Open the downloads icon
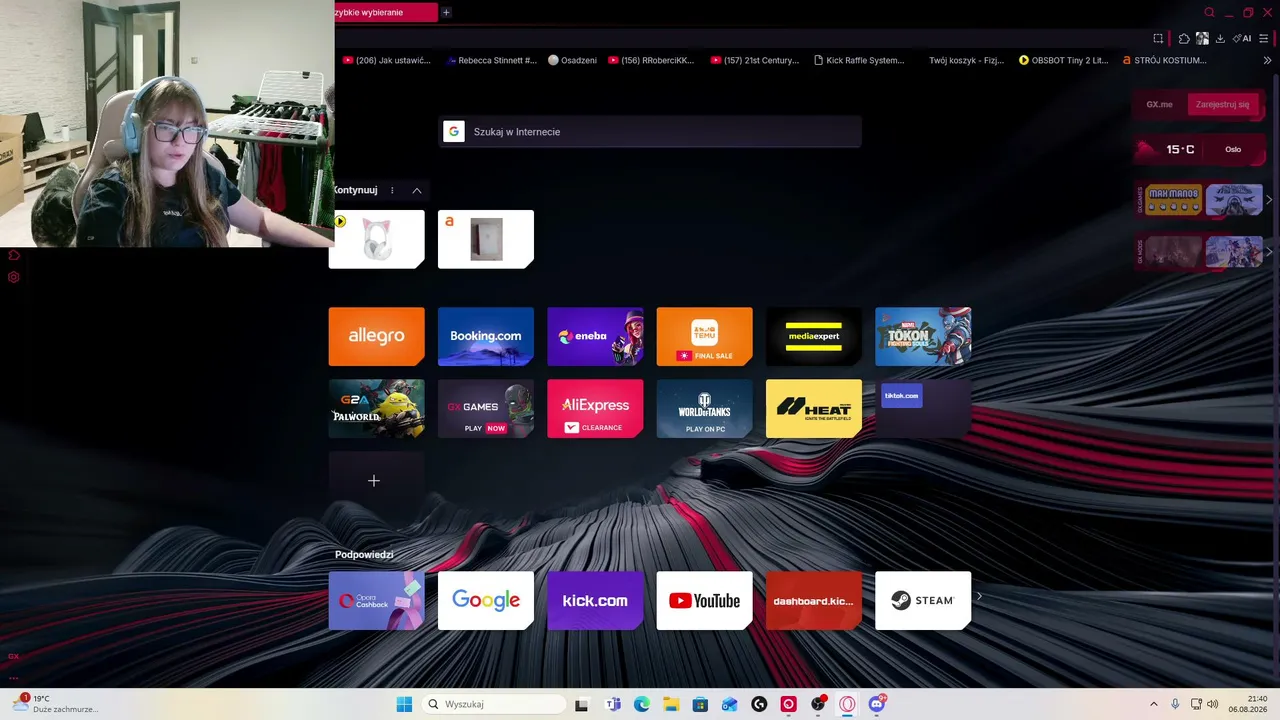The image size is (1280, 720). (1220, 38)
